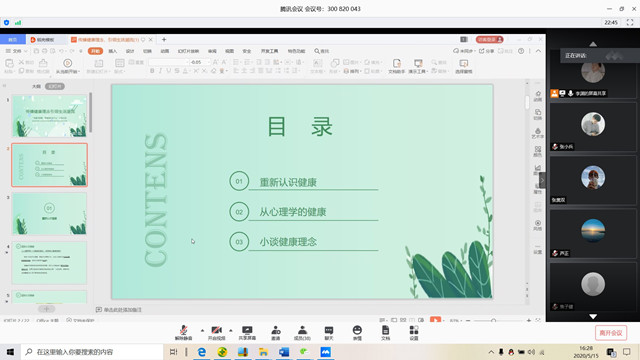Viewport: 640px width, 360px height.
Task: Close the current presentation document tab
Action: point(151,40)
